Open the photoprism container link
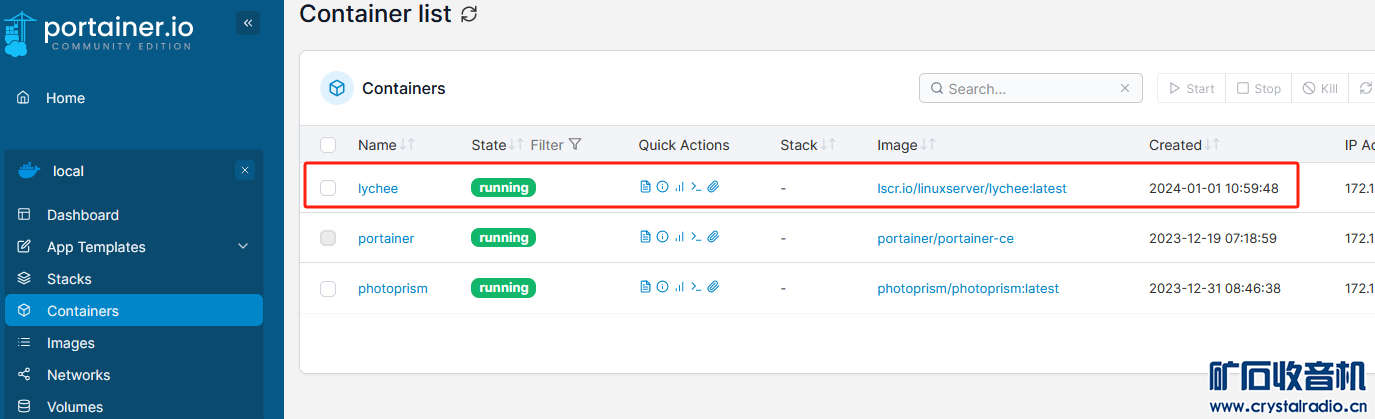The width and height of the screenshot is (1375, 419). (x=392, y=289)
